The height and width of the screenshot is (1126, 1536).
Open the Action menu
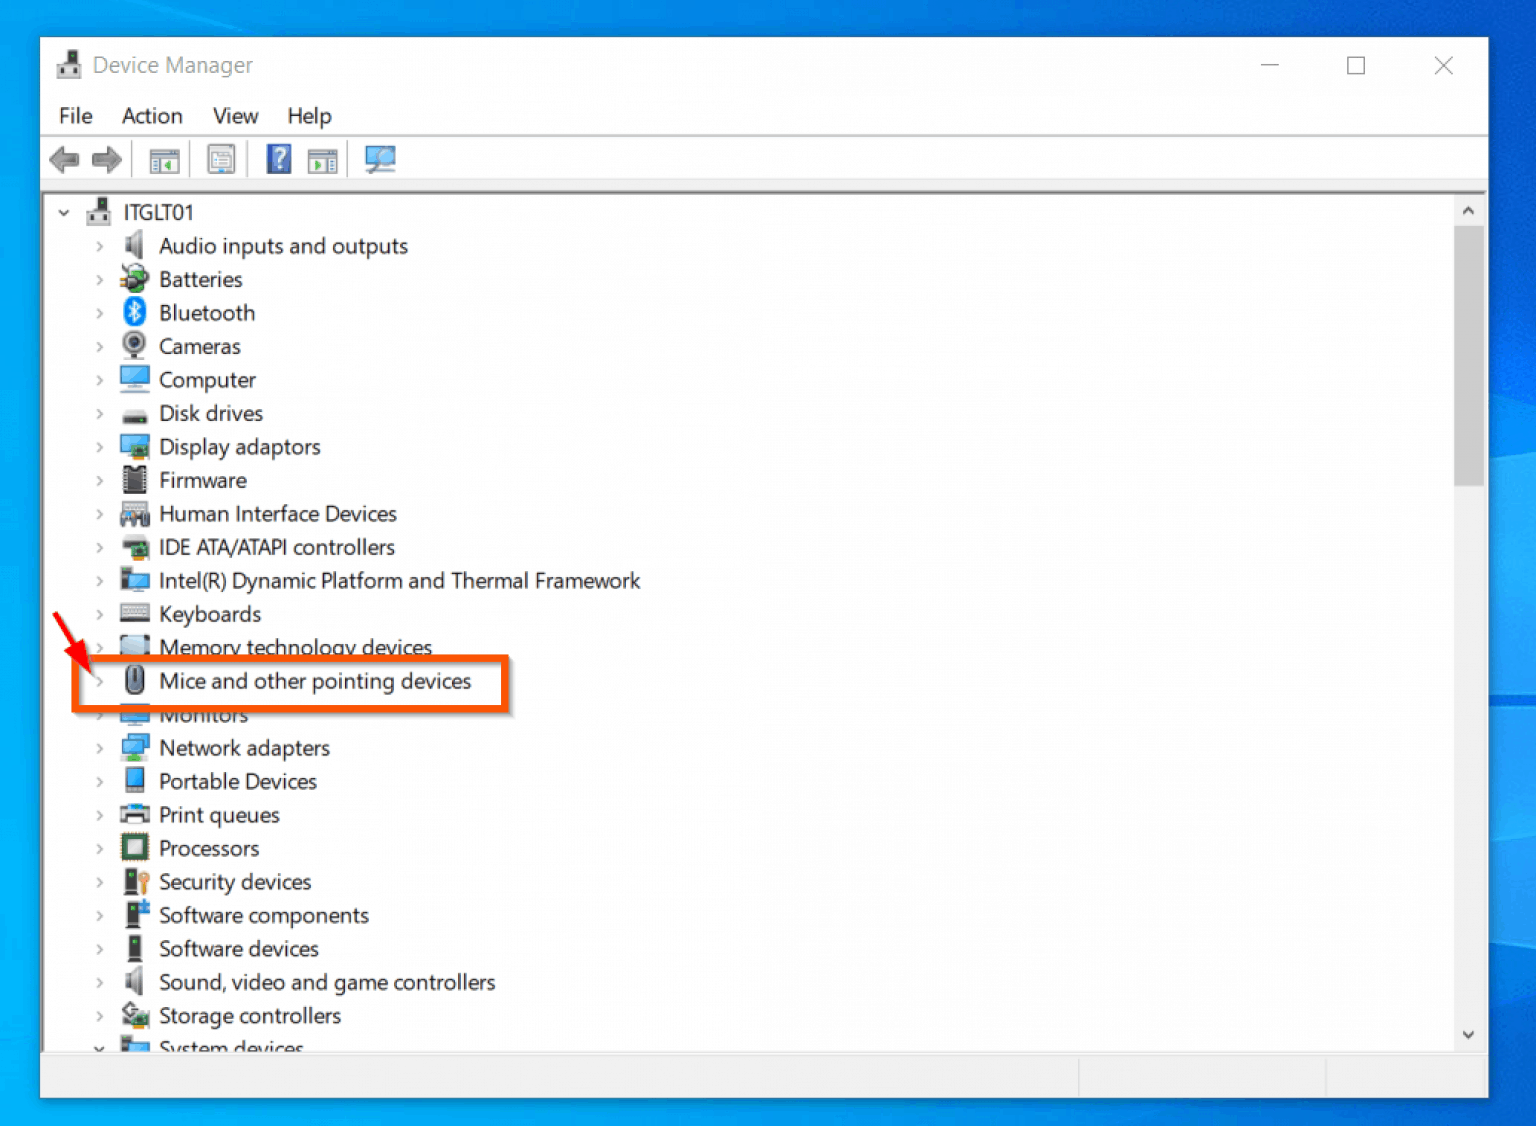(x=151, y=116)
